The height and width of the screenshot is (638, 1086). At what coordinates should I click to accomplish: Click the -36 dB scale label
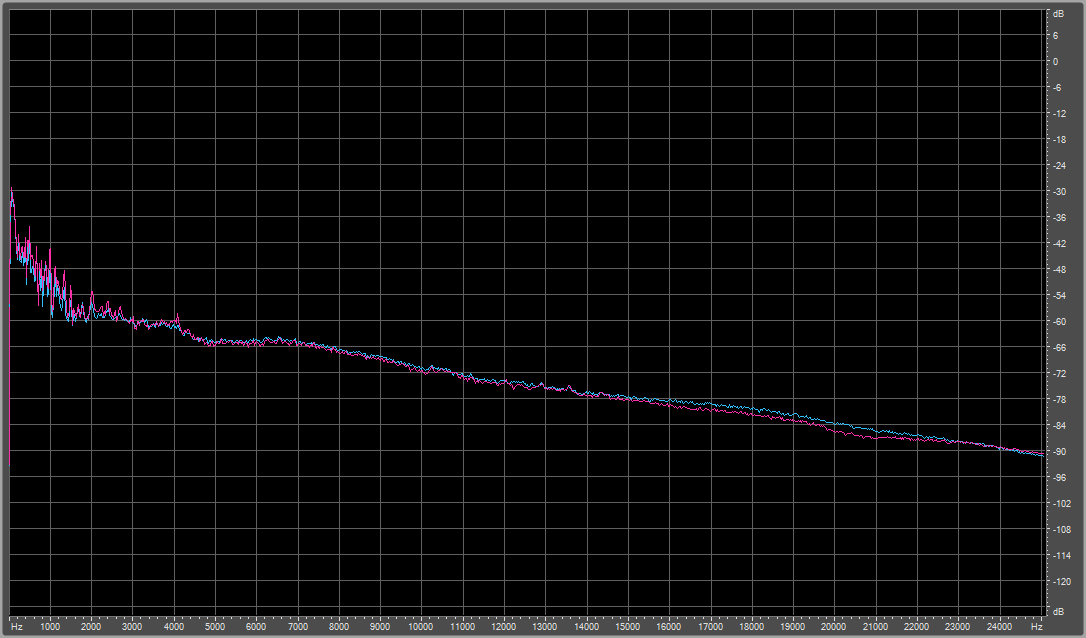[1059, 217]
